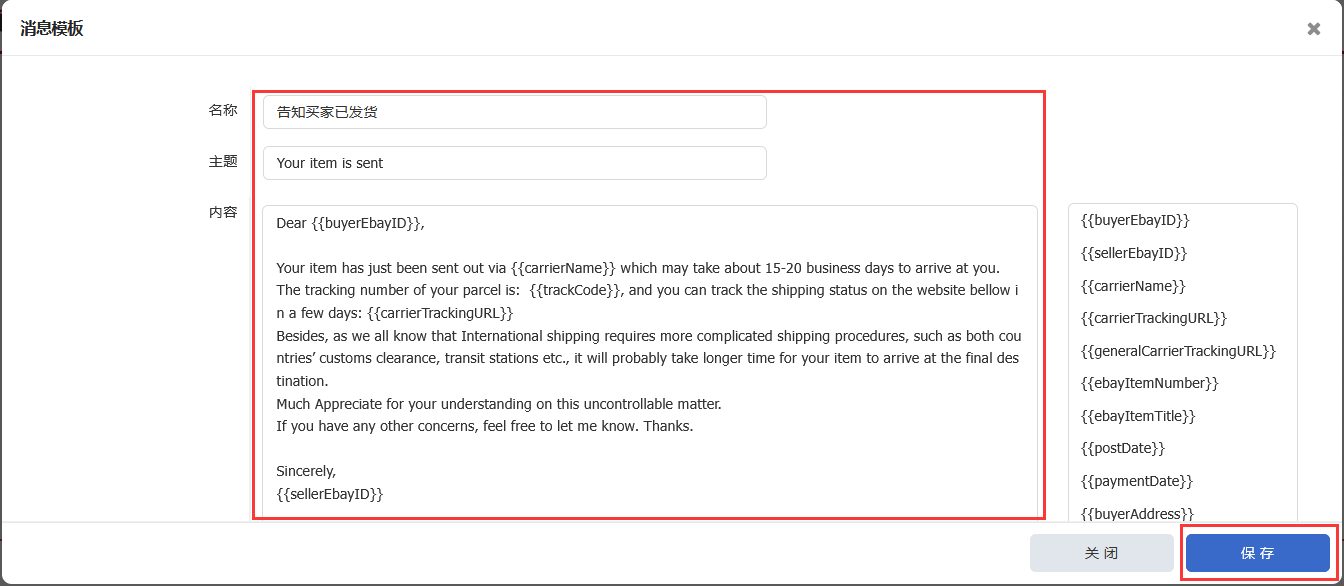Click the 名称 field containing 告知买家已发货
1344x586 pixels.
click(514, 112)
